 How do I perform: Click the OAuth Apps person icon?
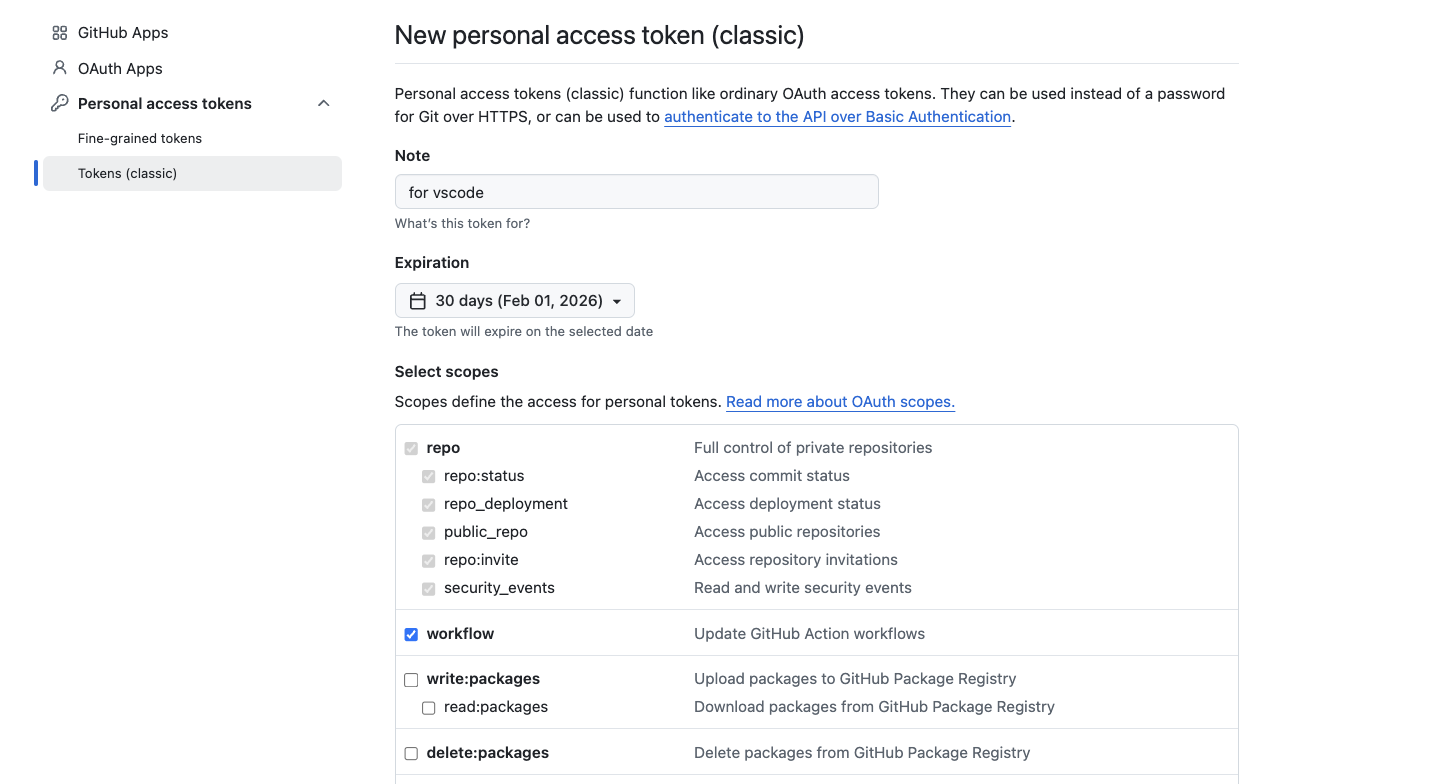60,69
